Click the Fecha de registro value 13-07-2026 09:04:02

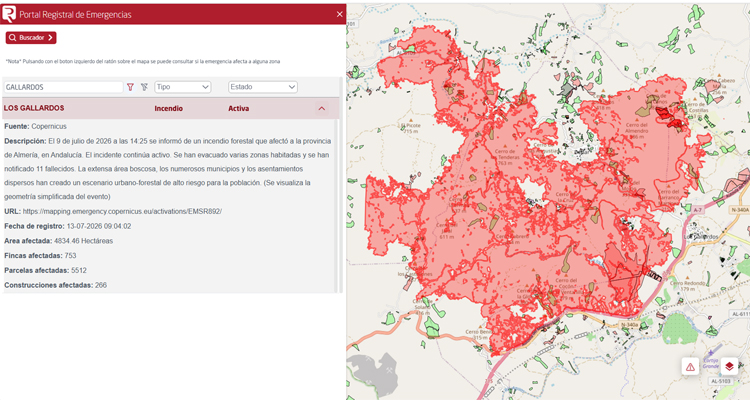tap(99, 226)
